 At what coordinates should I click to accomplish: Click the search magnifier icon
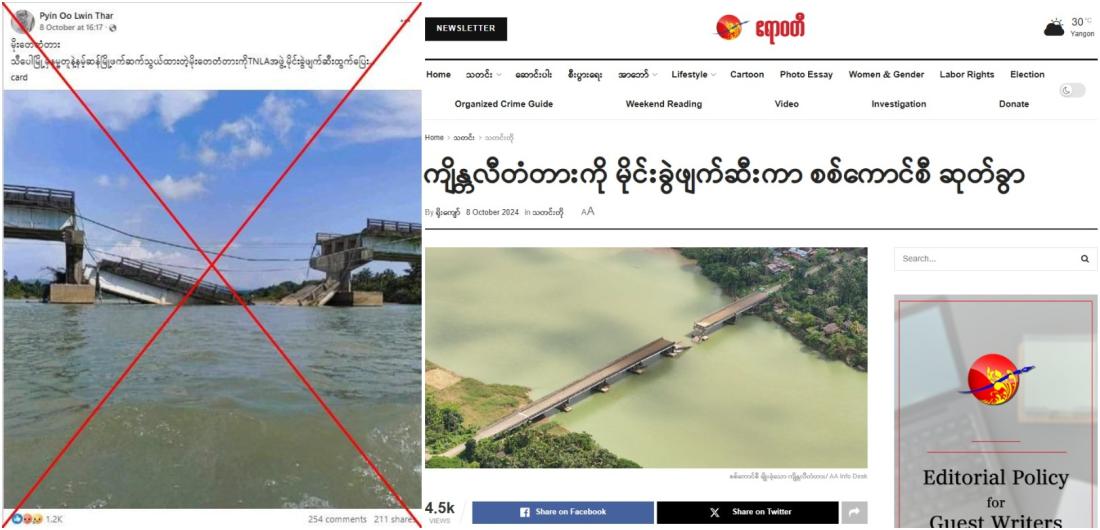1085,259
